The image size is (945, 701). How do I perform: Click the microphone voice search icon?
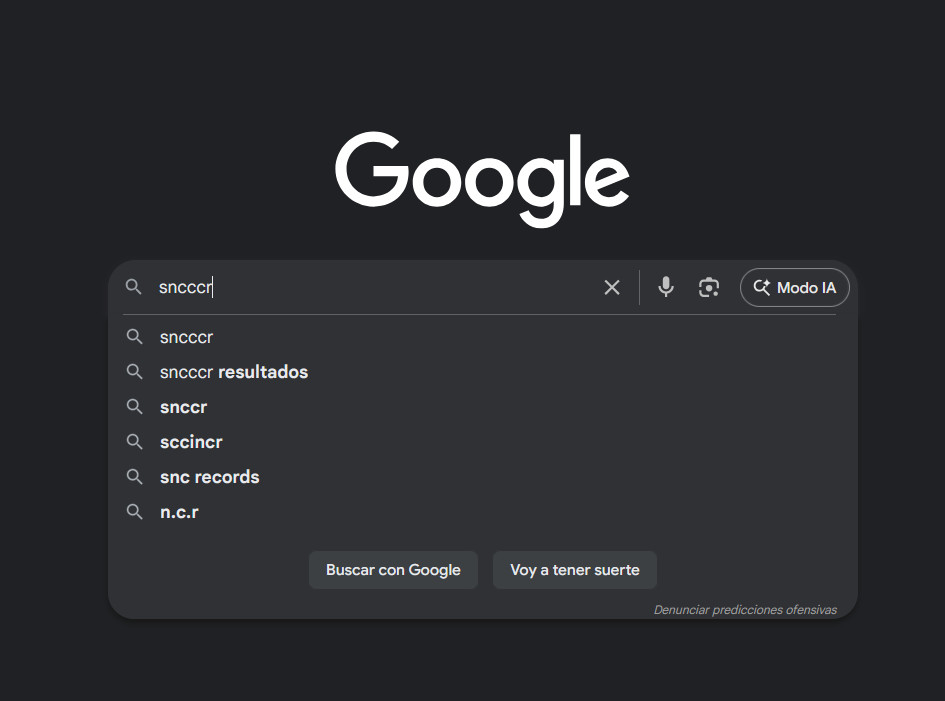pos(666,288)
